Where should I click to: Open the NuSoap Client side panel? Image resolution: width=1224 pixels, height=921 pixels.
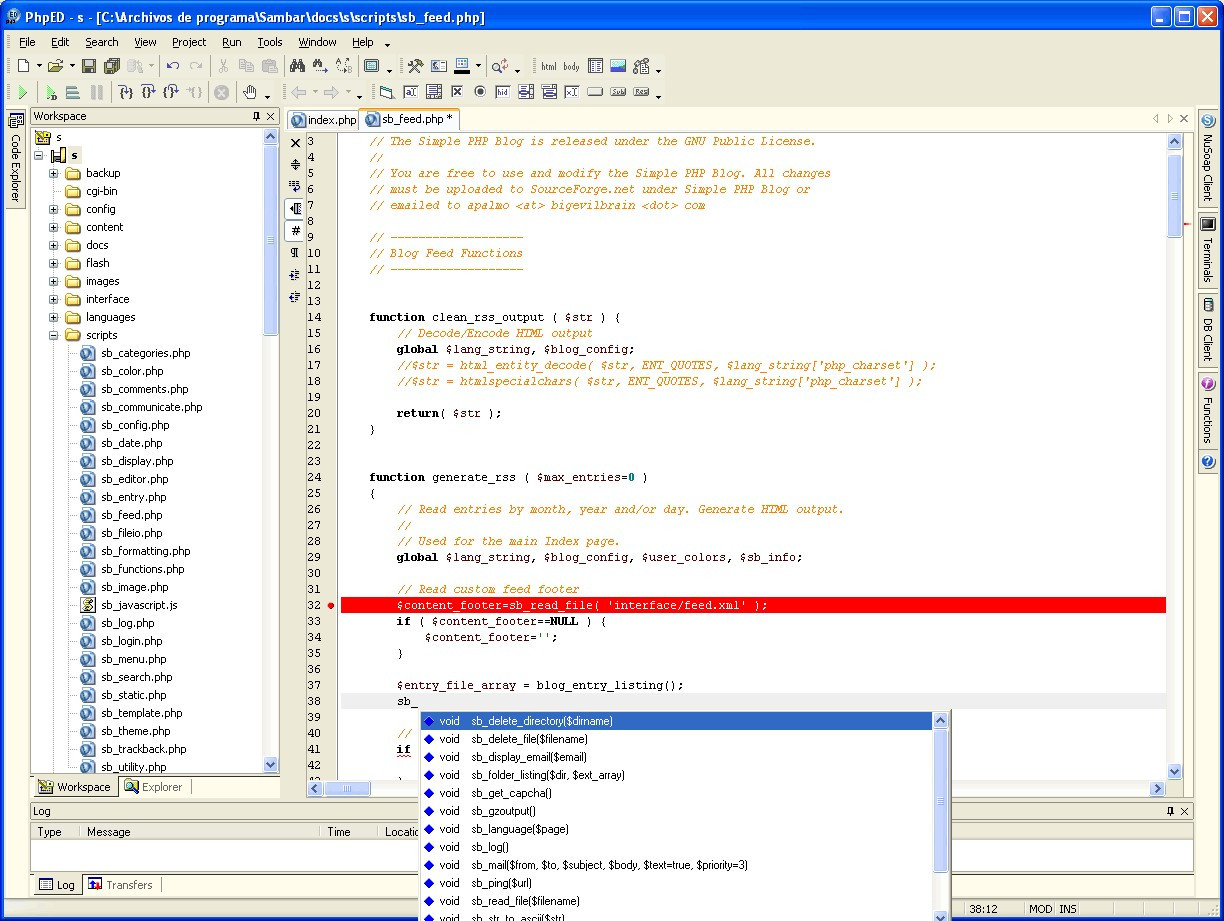(x=1208, y=158)
